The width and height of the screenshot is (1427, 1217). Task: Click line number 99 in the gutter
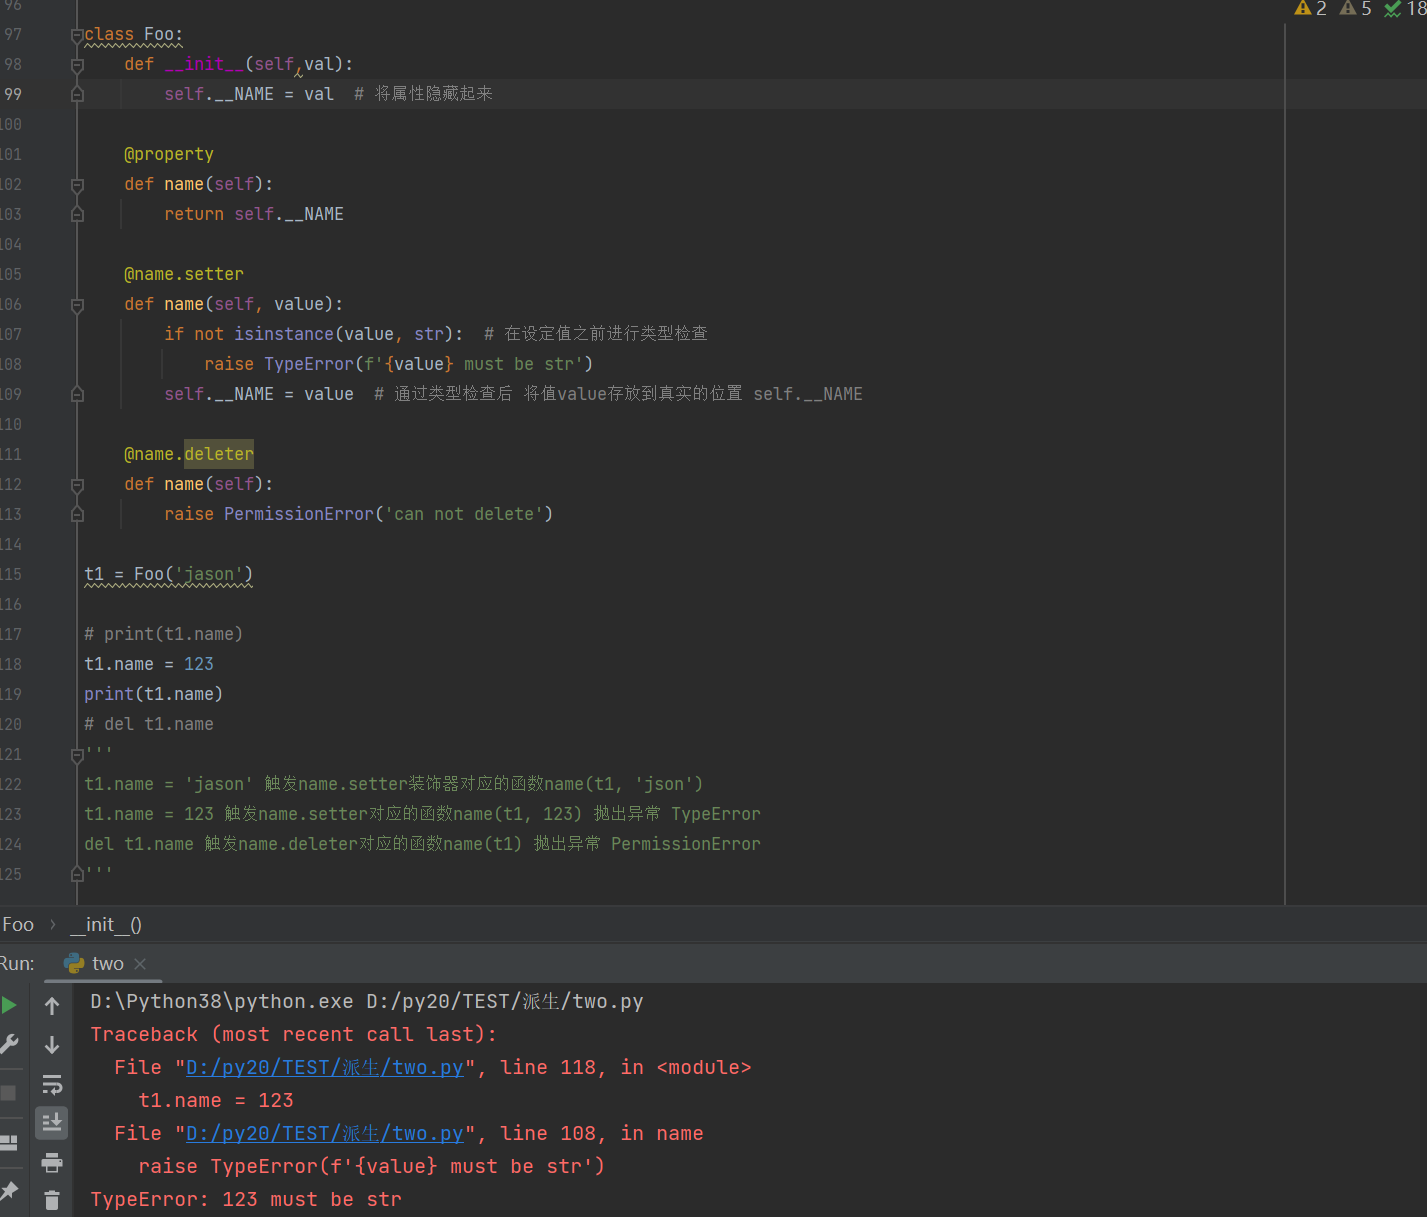click(x=12, y=94)
